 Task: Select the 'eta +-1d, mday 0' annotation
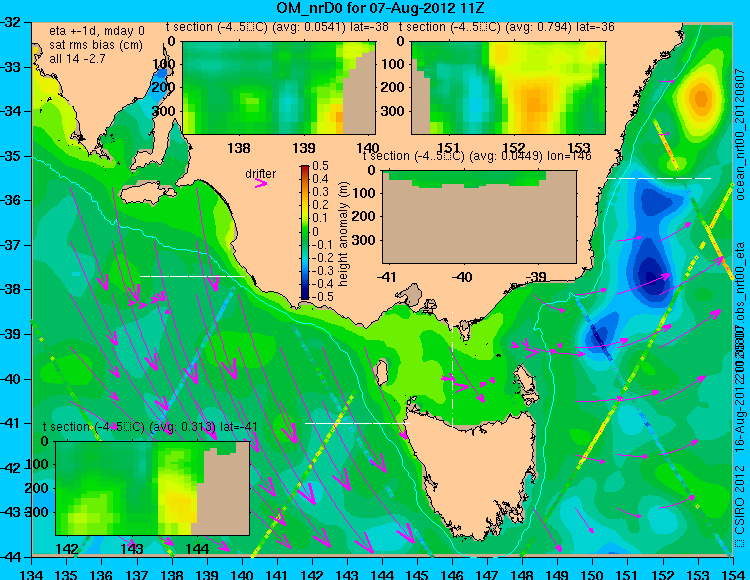(x=97, y=31)
